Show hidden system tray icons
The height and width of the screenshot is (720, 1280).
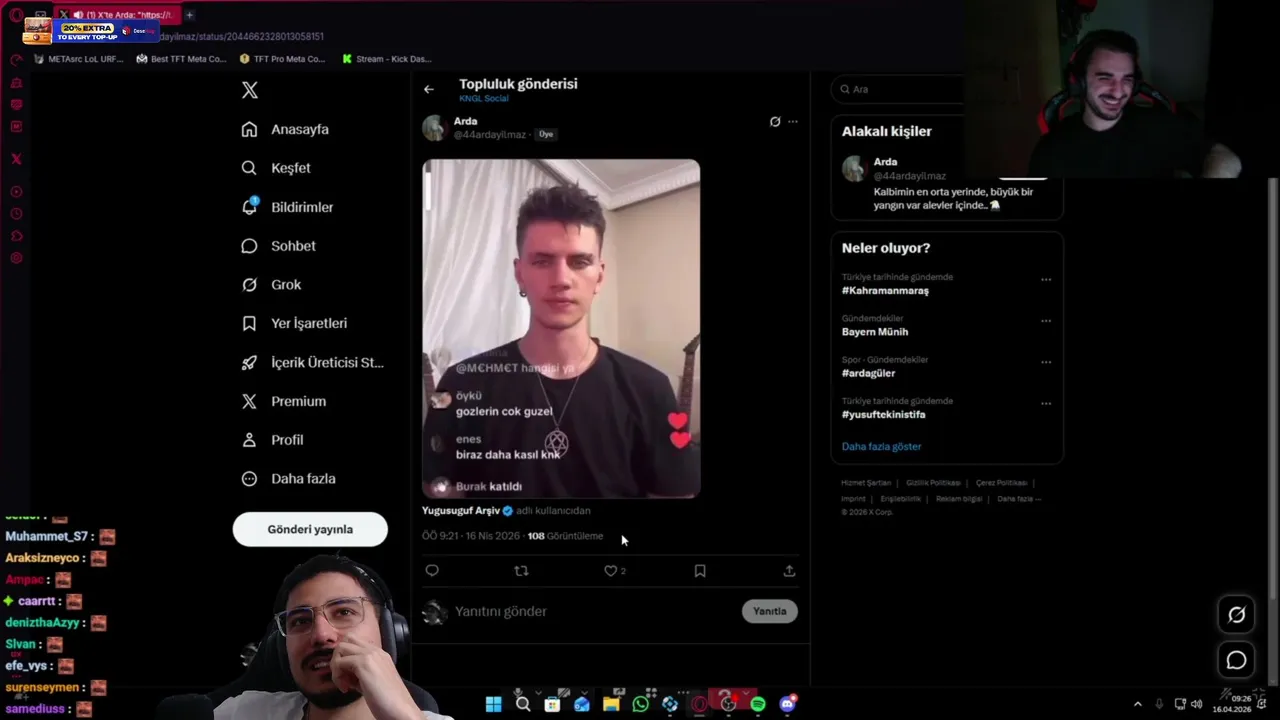coord(1137,704)
